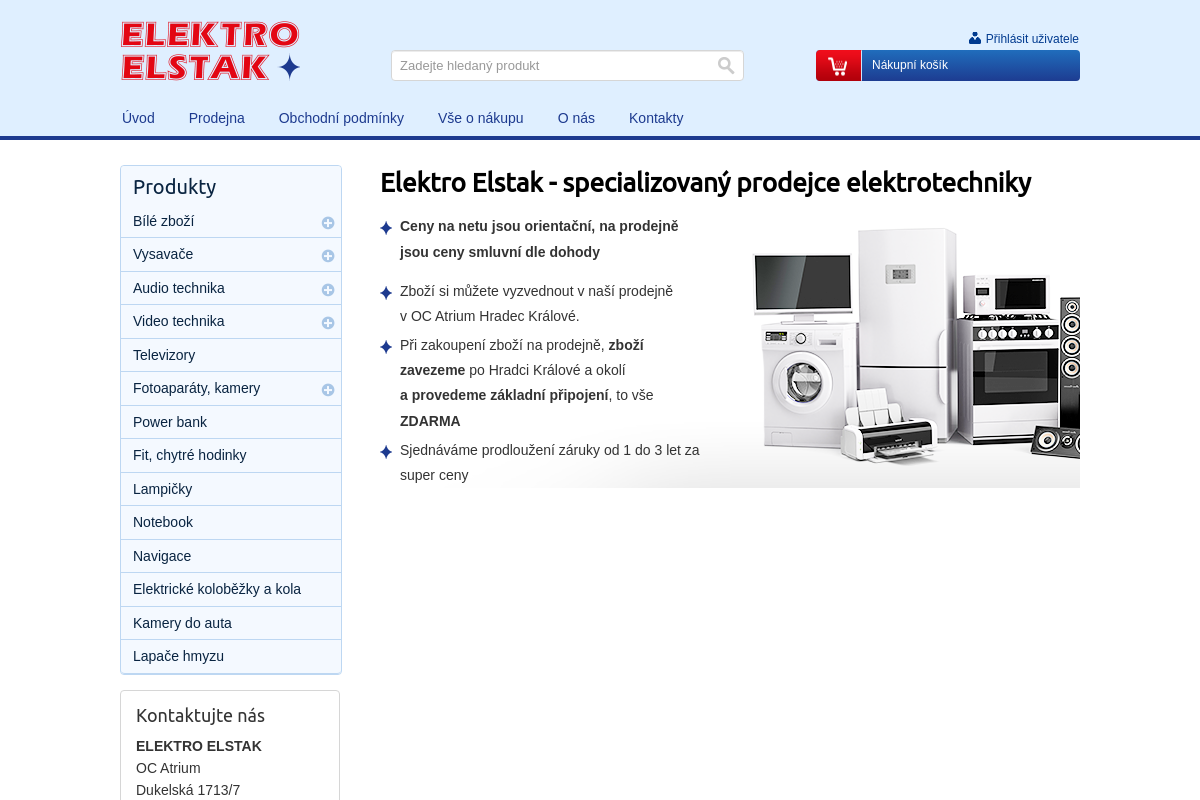Select the Kontakty navigation item
Image resolution: width=1200 pixels, height=800 pixels.
click(x=656, y=118)
